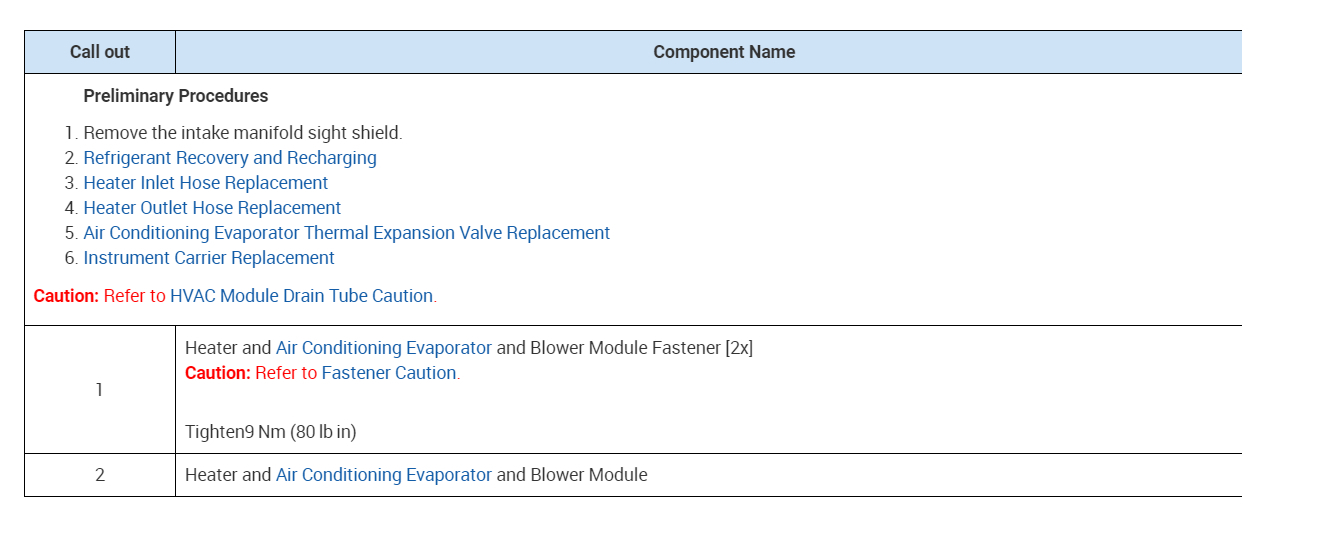1340x542 pixels.
Task: Select the call out number 1 cell
Action: click(99, 390)
